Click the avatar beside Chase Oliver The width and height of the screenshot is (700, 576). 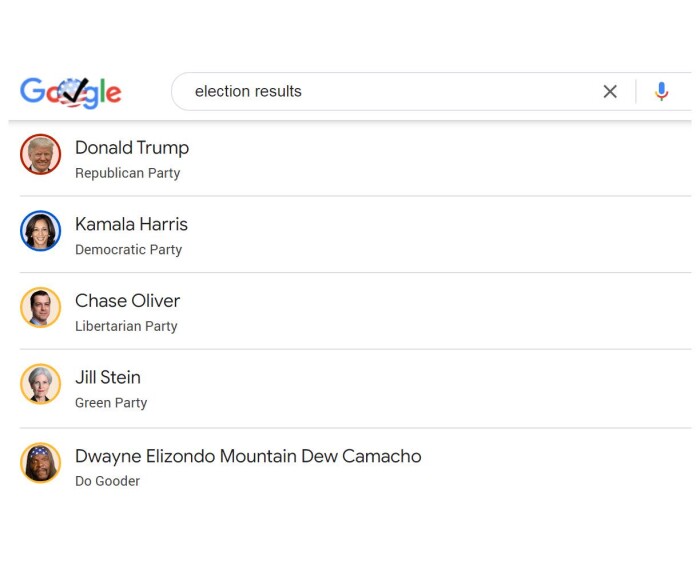point(41,307)
